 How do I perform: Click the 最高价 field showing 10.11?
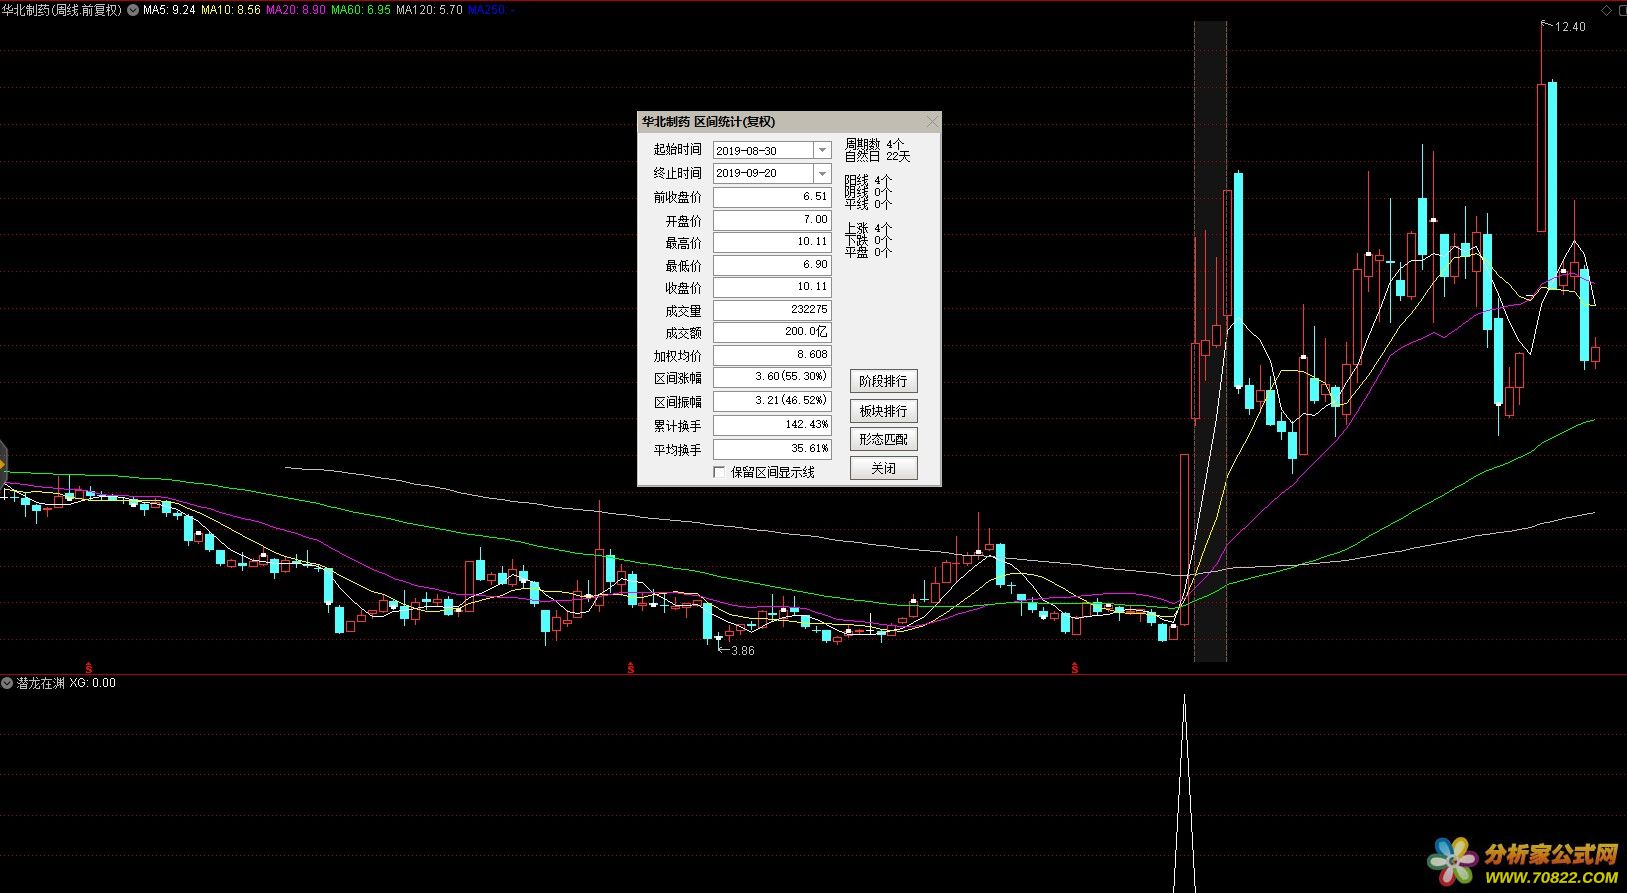click(x=771, y=242)
